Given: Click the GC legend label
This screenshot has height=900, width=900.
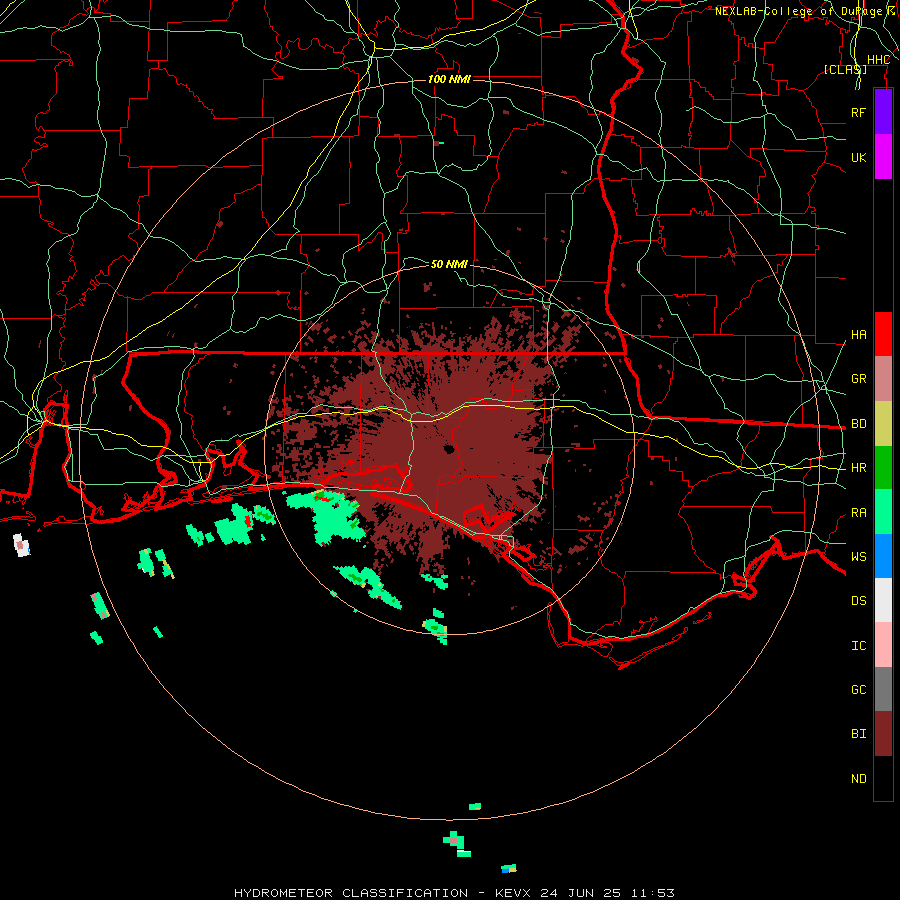Looking at the screenshot, I should (x=858, y=690).
